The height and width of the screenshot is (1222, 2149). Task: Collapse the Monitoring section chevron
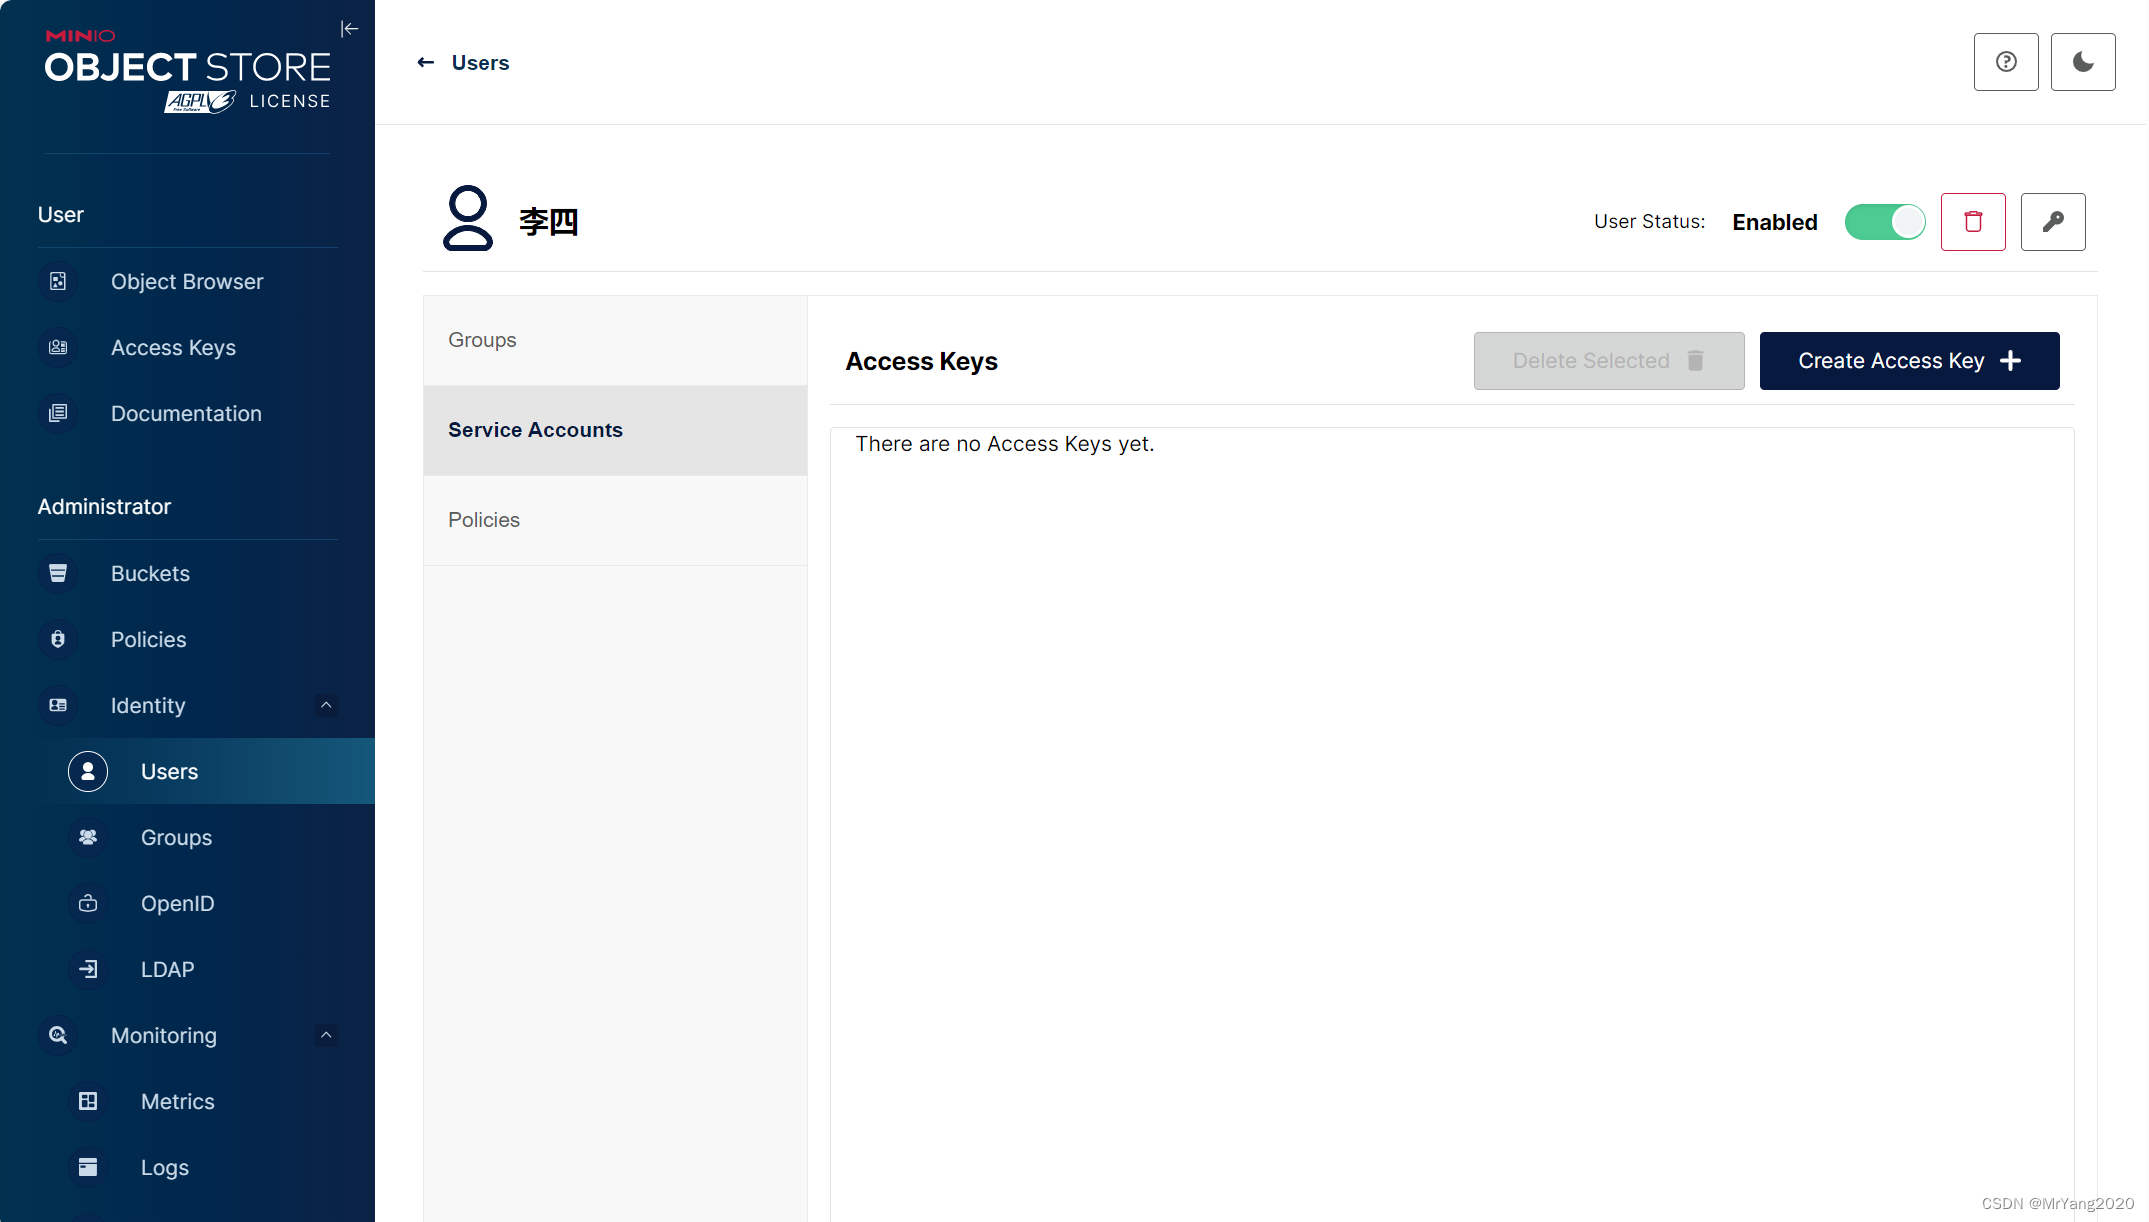coord(326,1036)
